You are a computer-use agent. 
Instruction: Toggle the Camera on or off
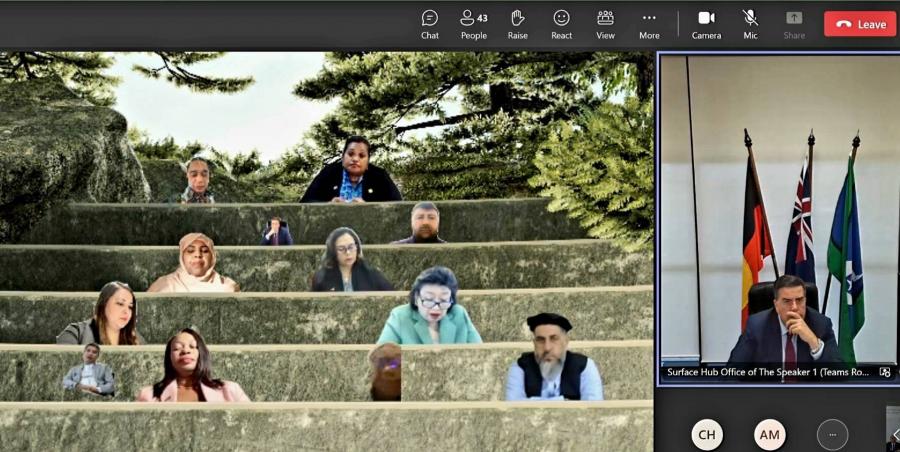(706, 24)
